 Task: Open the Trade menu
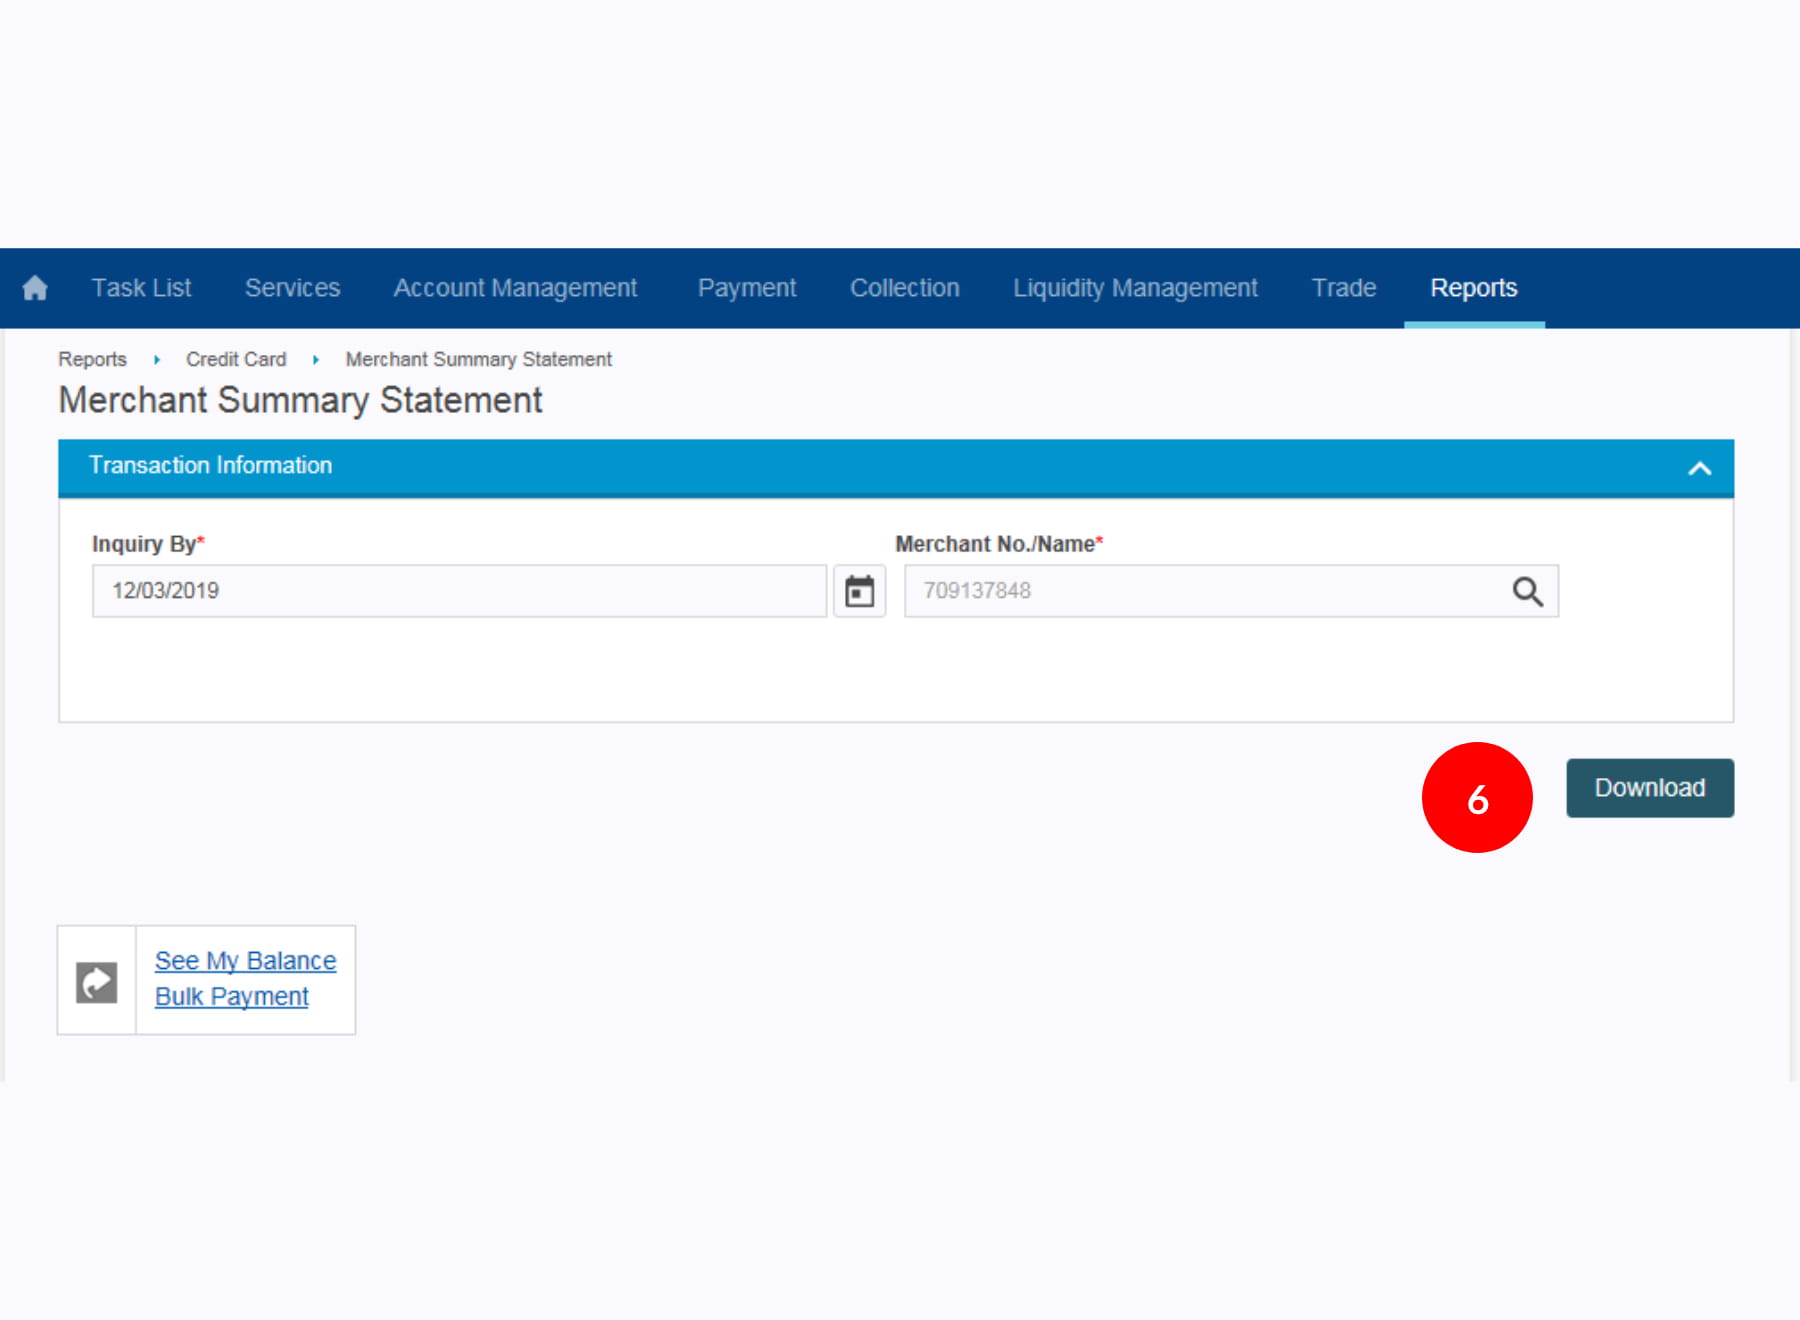coord(1343,288)
